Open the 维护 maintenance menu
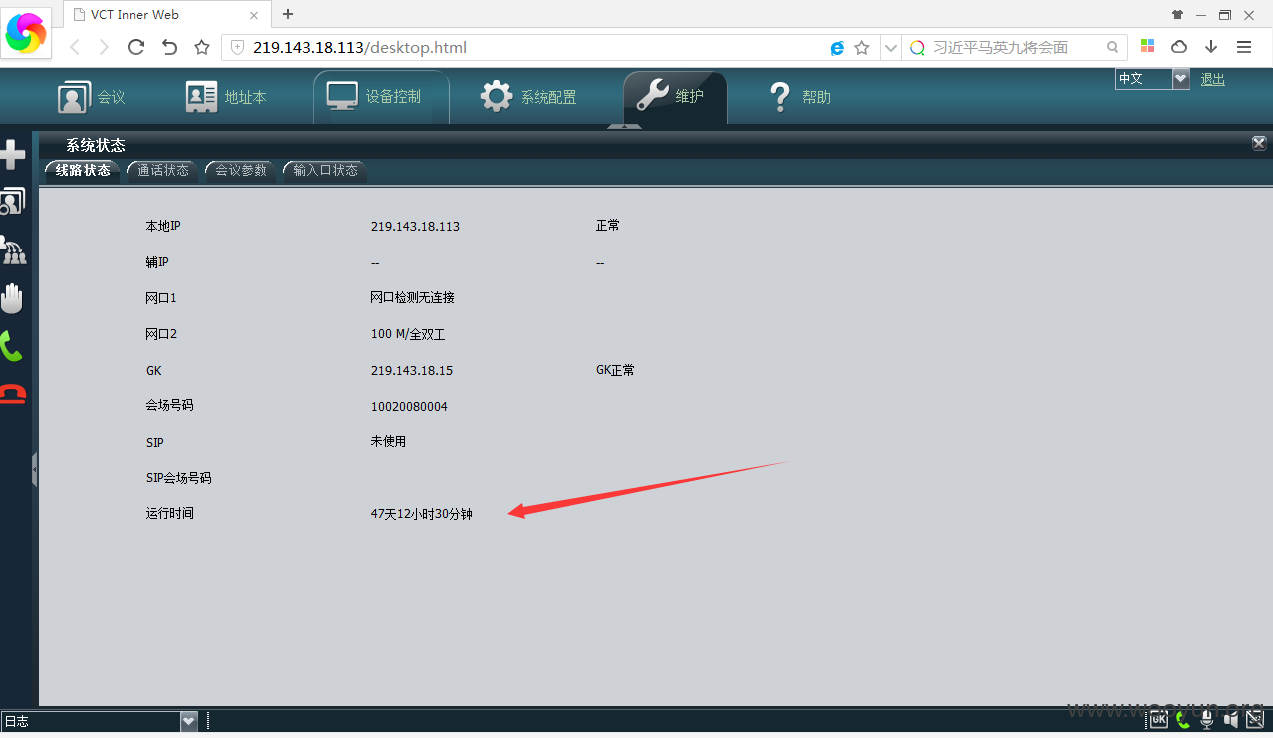The height and width of the screenshot is (738, 1273). click(675, 97)
